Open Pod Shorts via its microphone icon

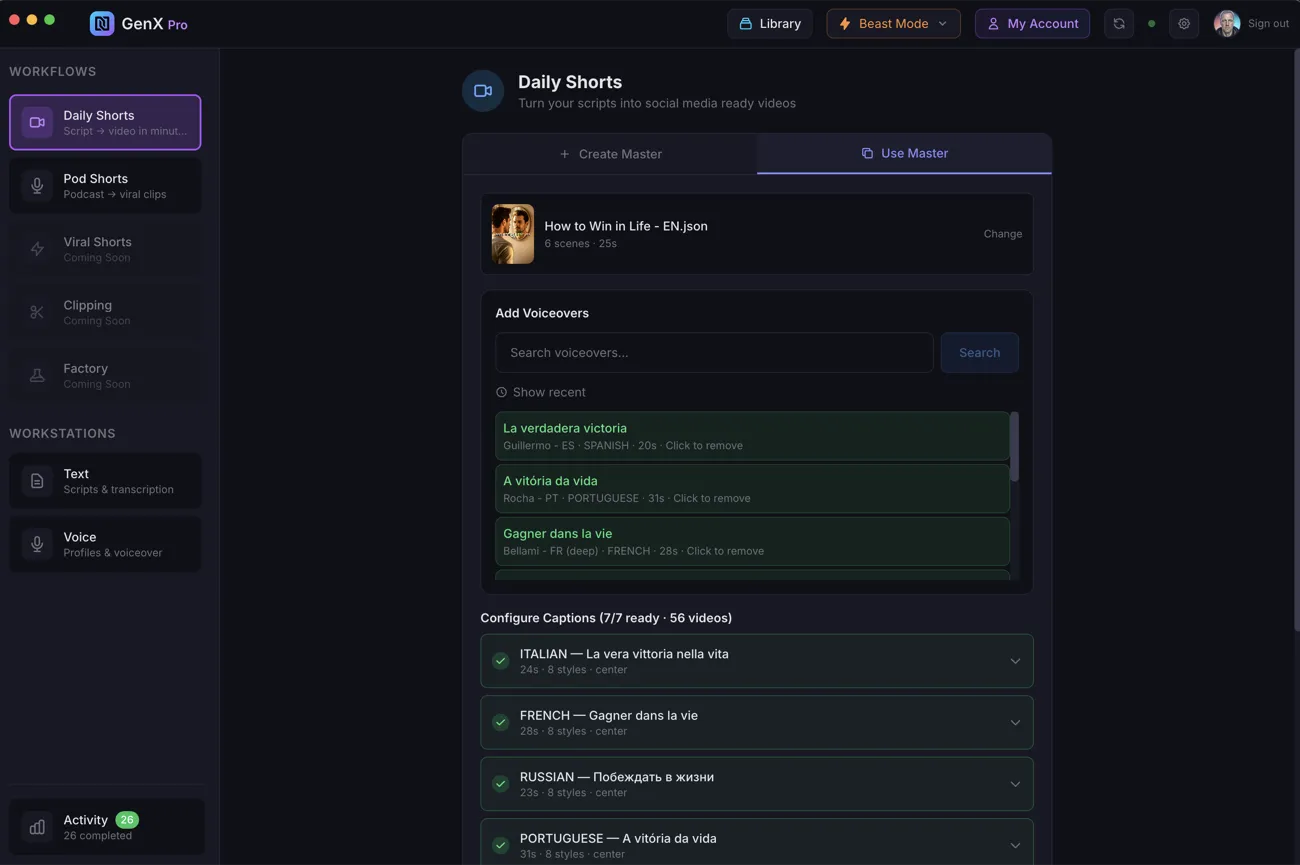(37, 185)
